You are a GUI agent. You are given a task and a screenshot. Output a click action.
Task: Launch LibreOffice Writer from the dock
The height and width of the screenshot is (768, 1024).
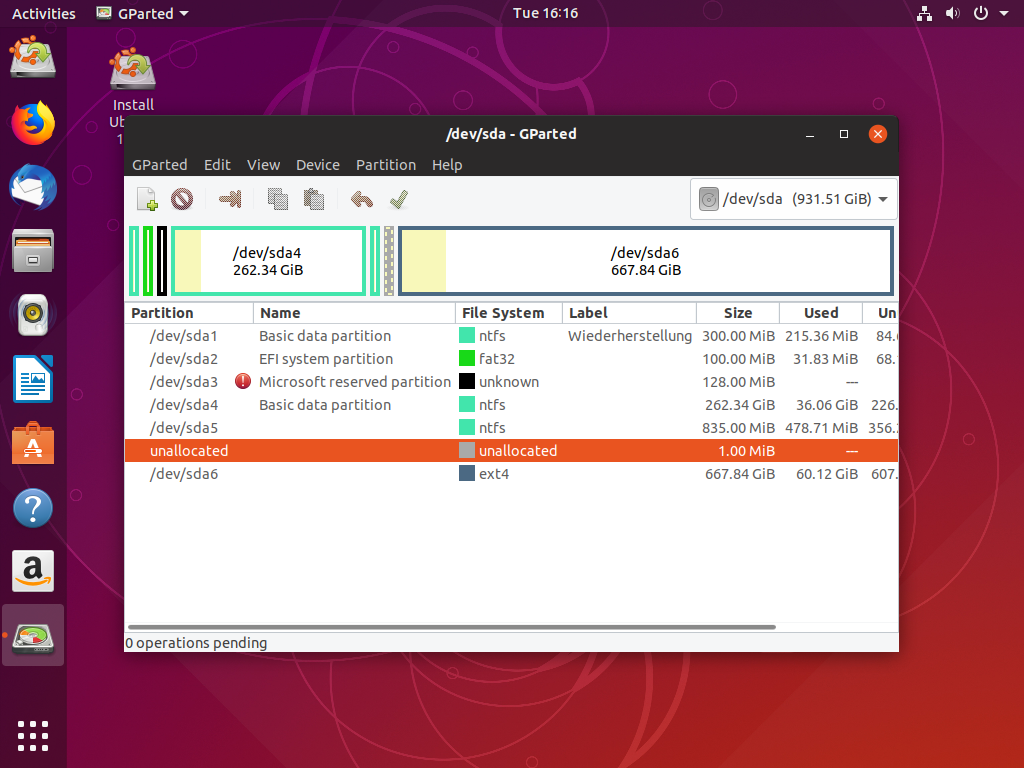33,379
